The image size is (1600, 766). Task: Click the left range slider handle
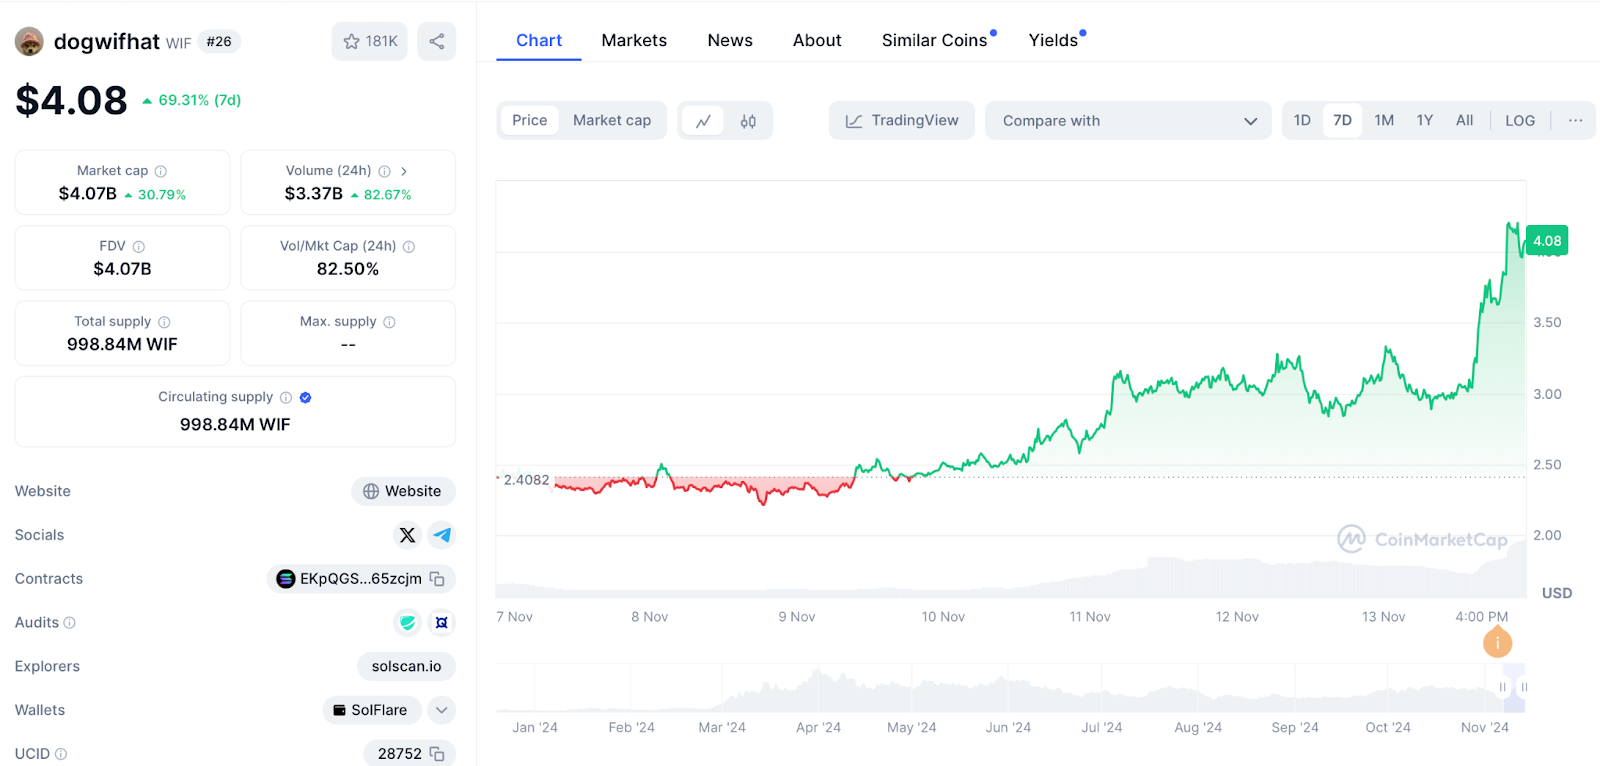pos(1502,687)
